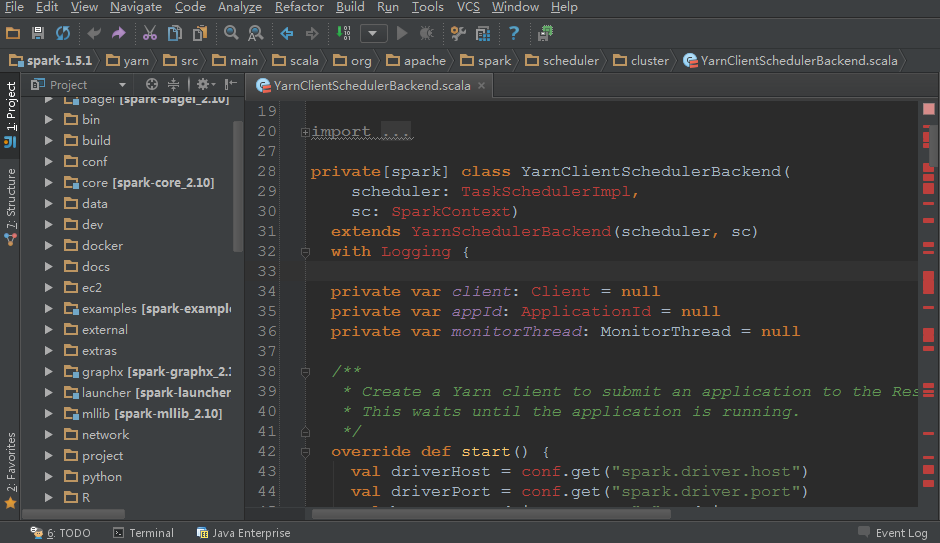Select the conf folder
940x543 pixels.
94,161
